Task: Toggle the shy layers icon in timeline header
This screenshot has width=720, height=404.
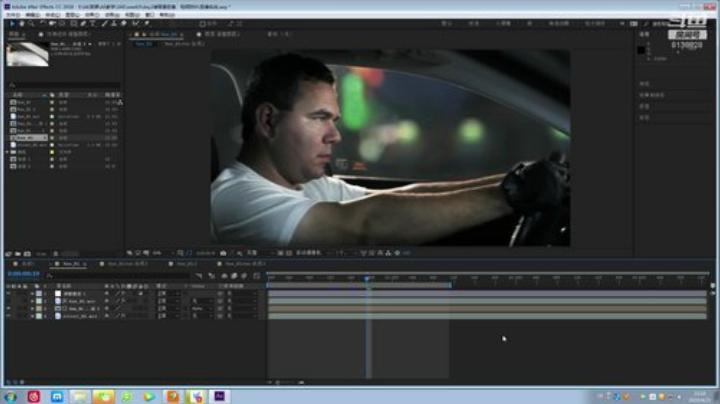Action: [x=225, y=276]
